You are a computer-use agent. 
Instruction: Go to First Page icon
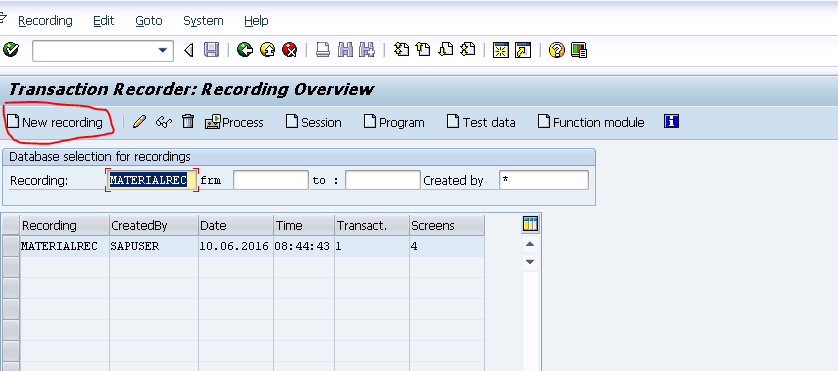tap(401, 50)
